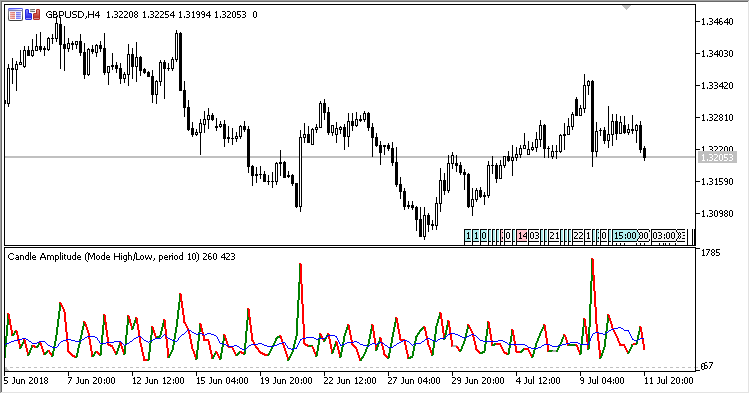Click the 12 Jun 12:00 time label

[158, 381]
